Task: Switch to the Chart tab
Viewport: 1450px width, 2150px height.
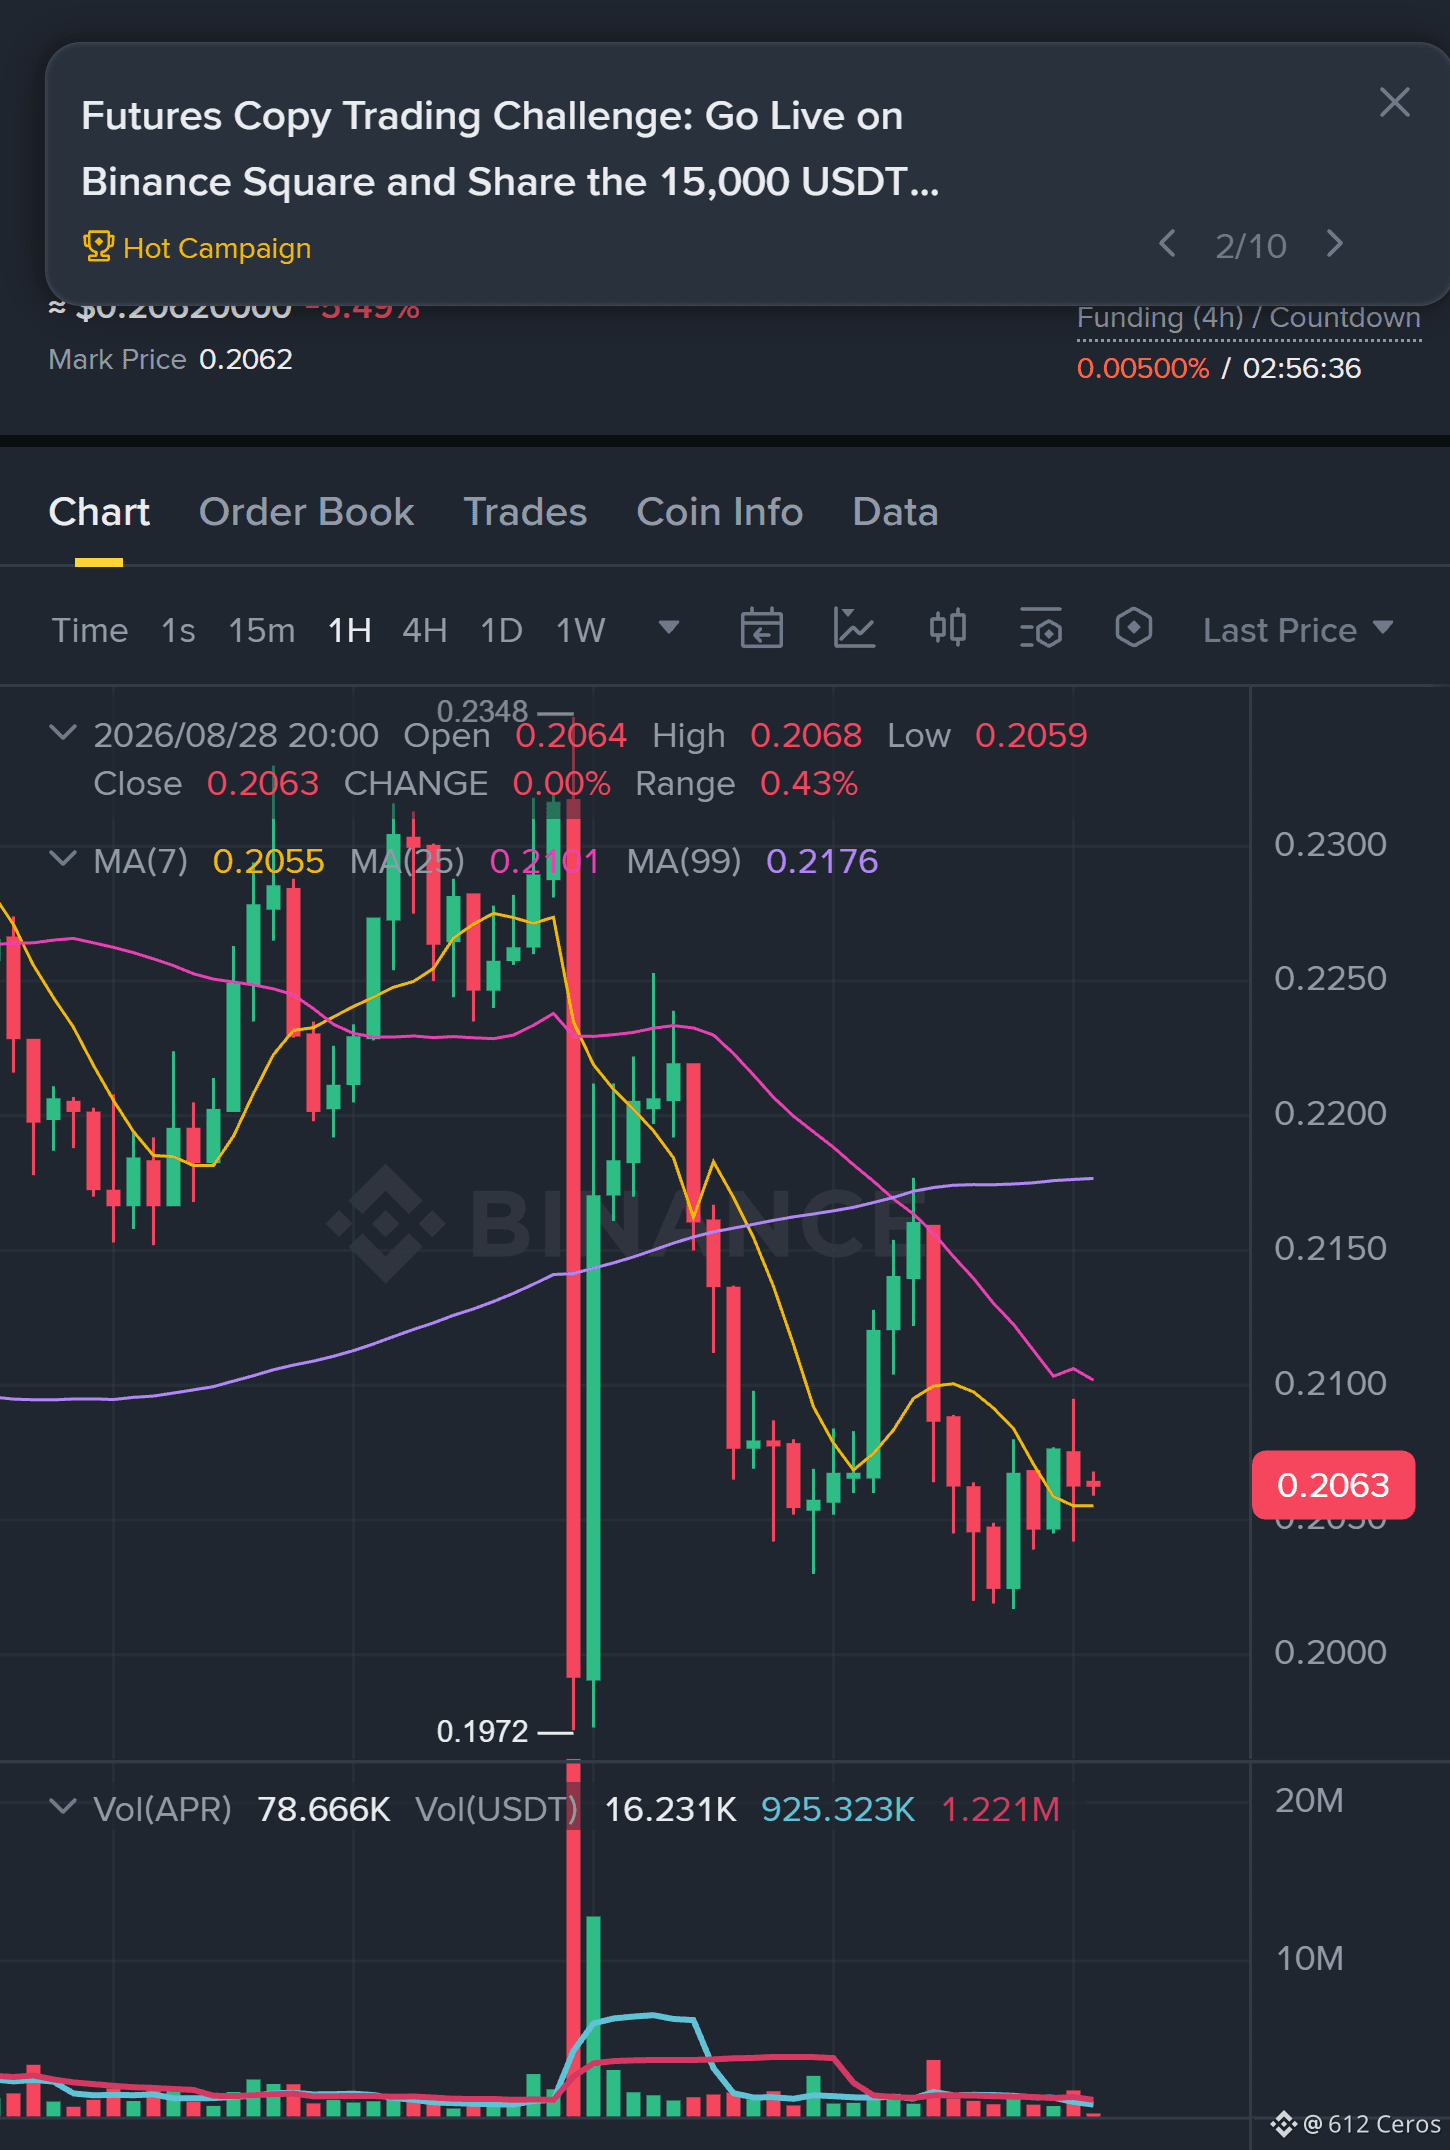Action: (x=99, y=512)
